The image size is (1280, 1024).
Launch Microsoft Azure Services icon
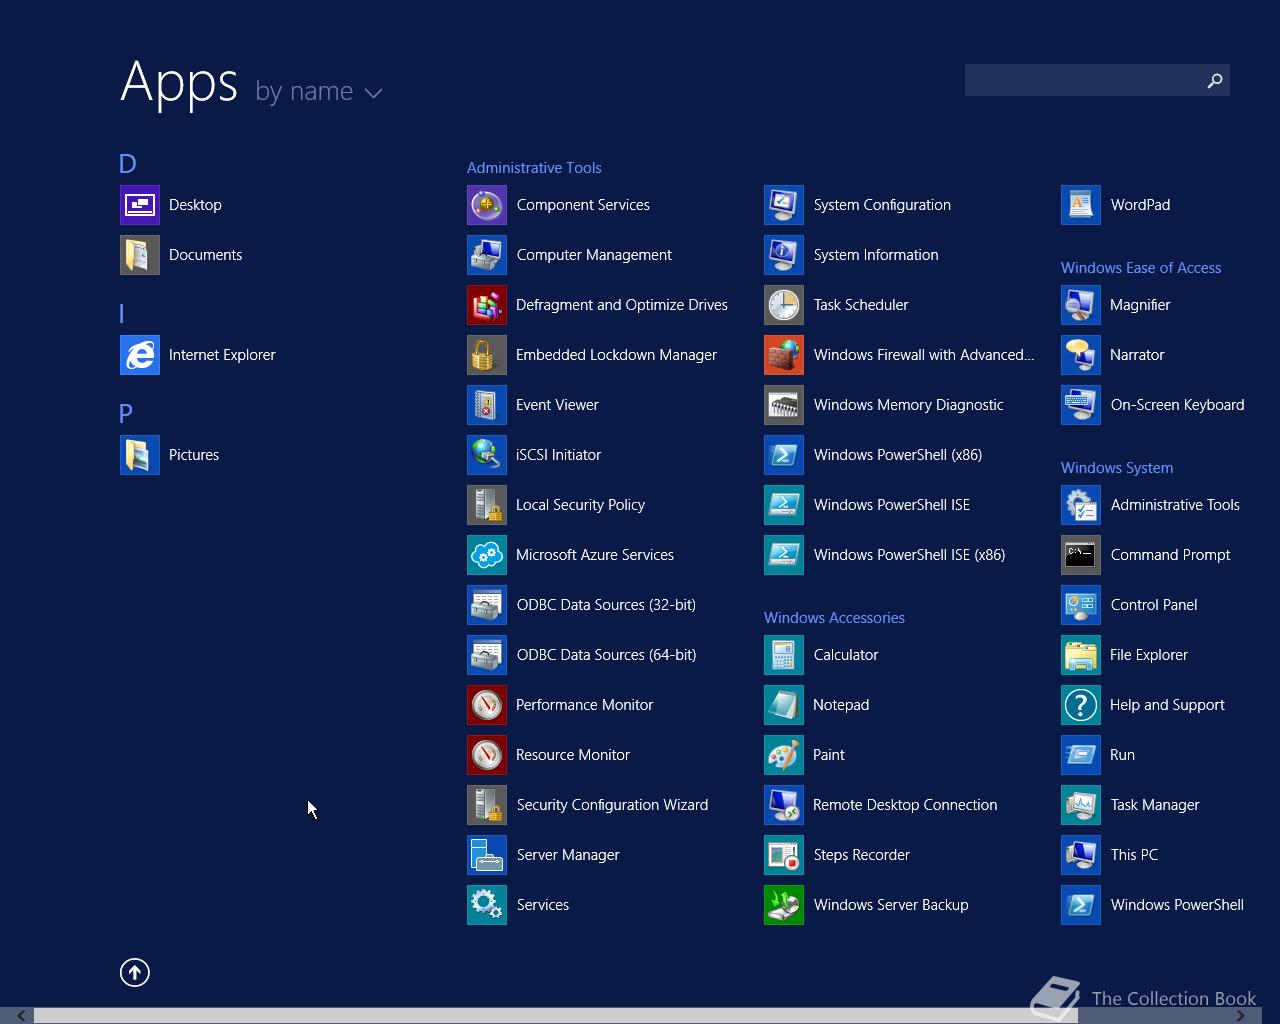487,555
